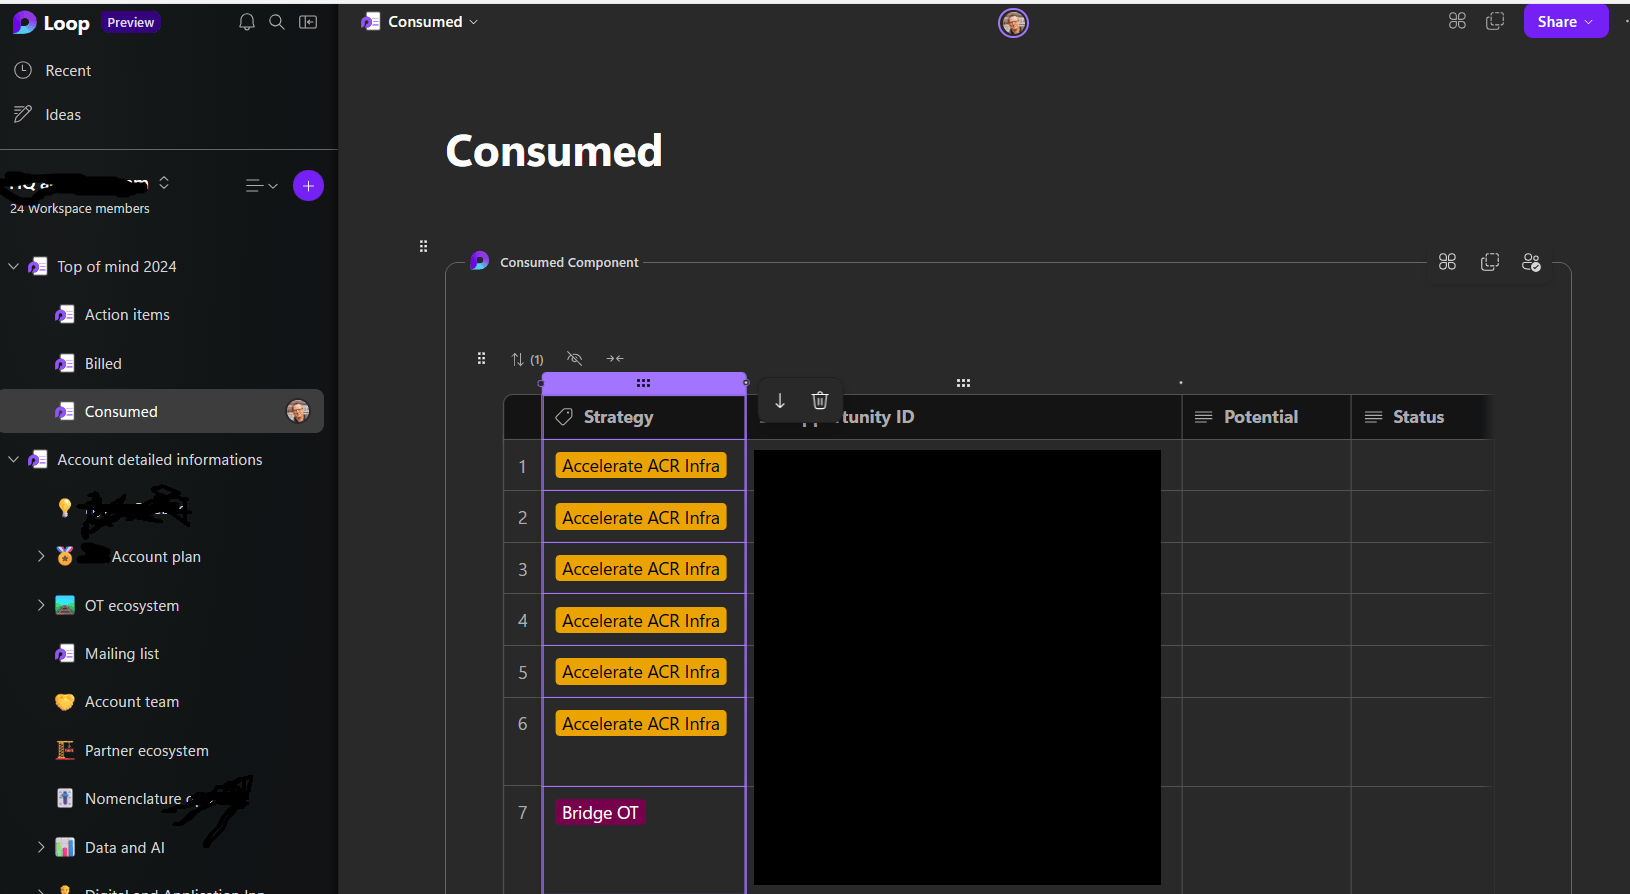Screen dimensions: 1630x894
Task: Click Opportunity ID column drag handle
Action: 963,383
